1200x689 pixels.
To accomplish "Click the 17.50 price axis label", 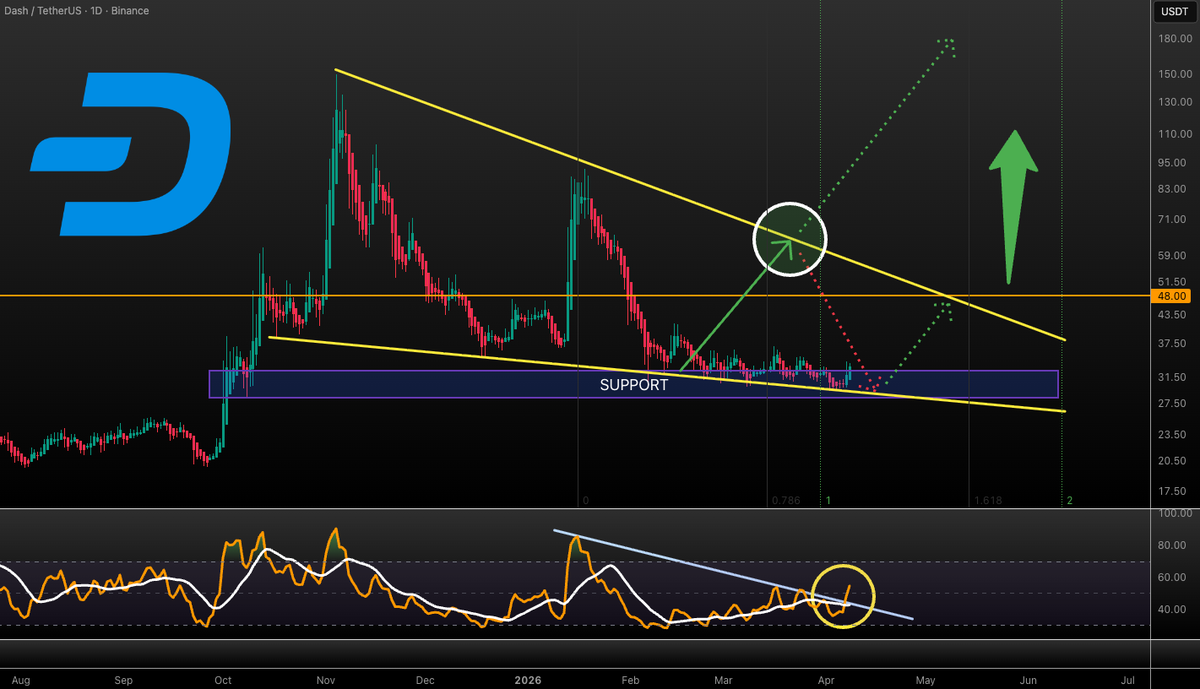I will [x=1172, y=491].
